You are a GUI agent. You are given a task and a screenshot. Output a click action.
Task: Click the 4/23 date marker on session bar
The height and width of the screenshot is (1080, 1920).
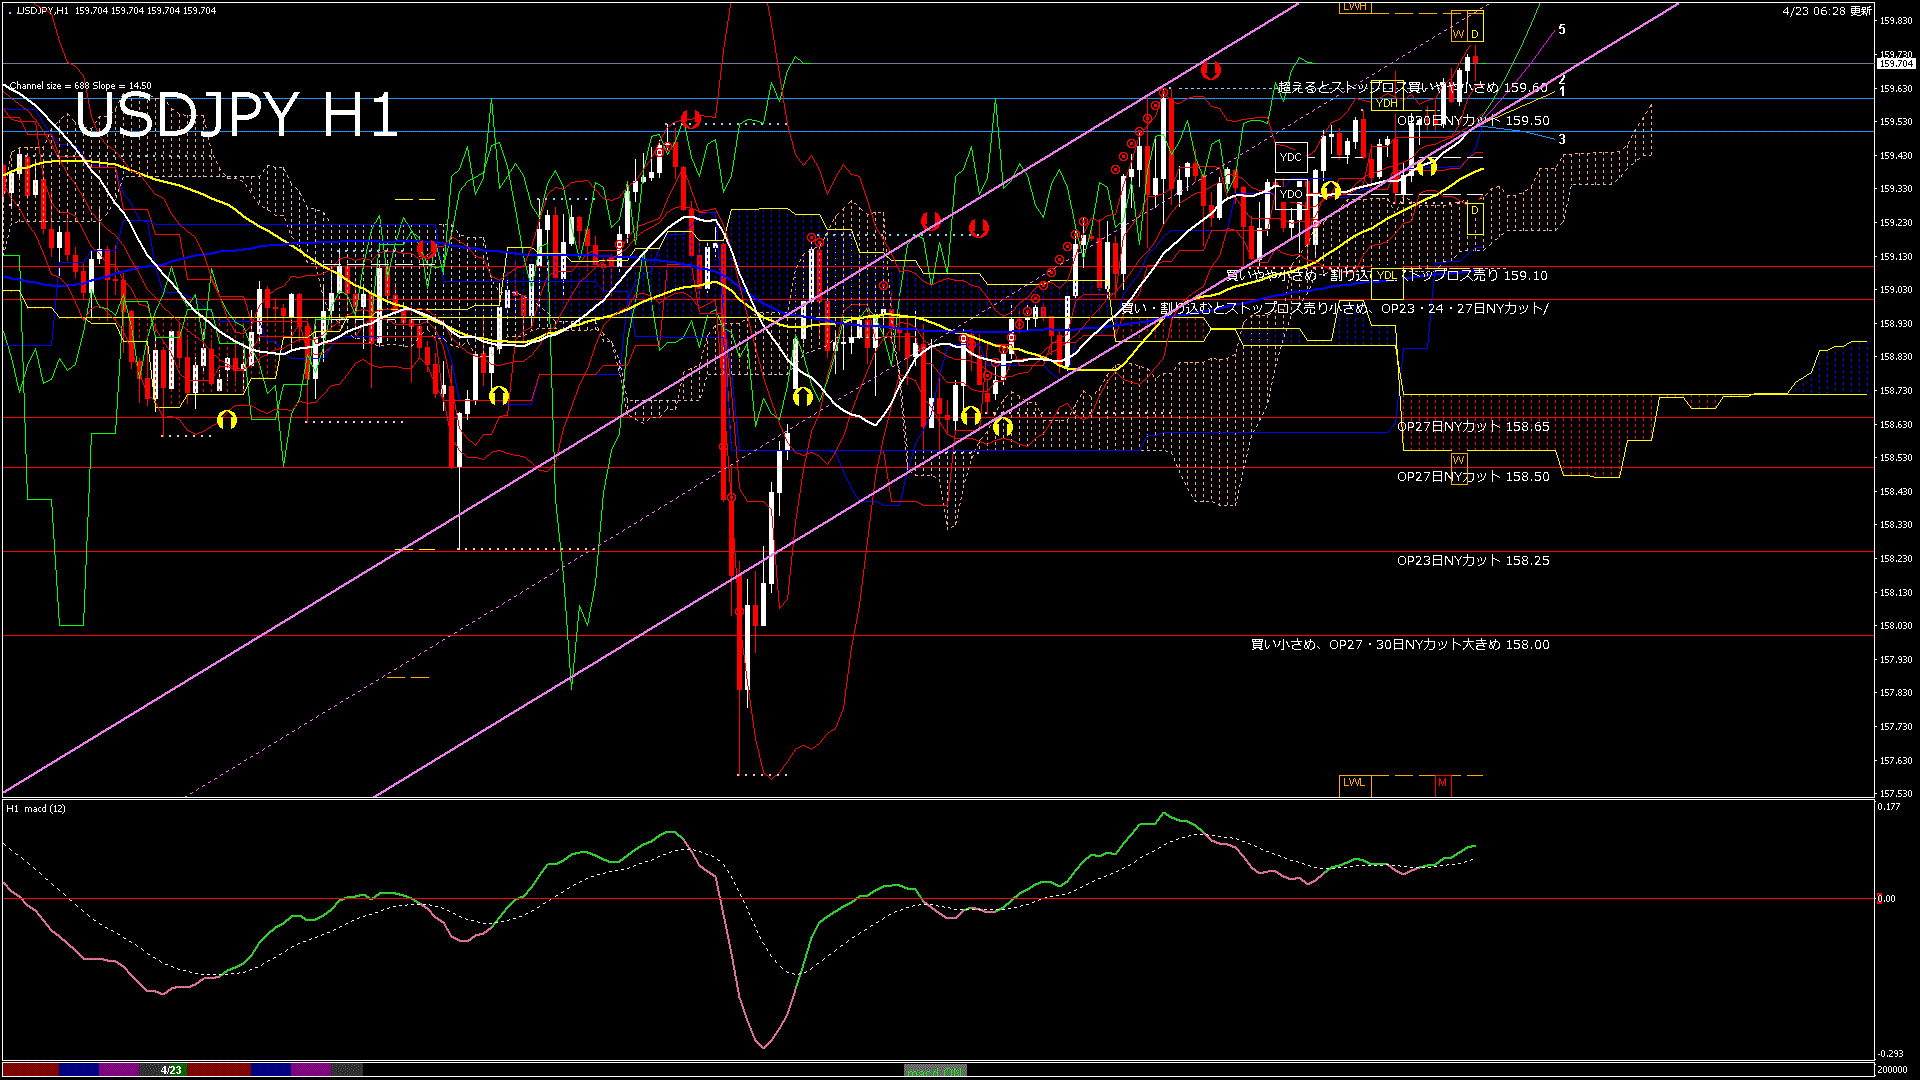171,1070
